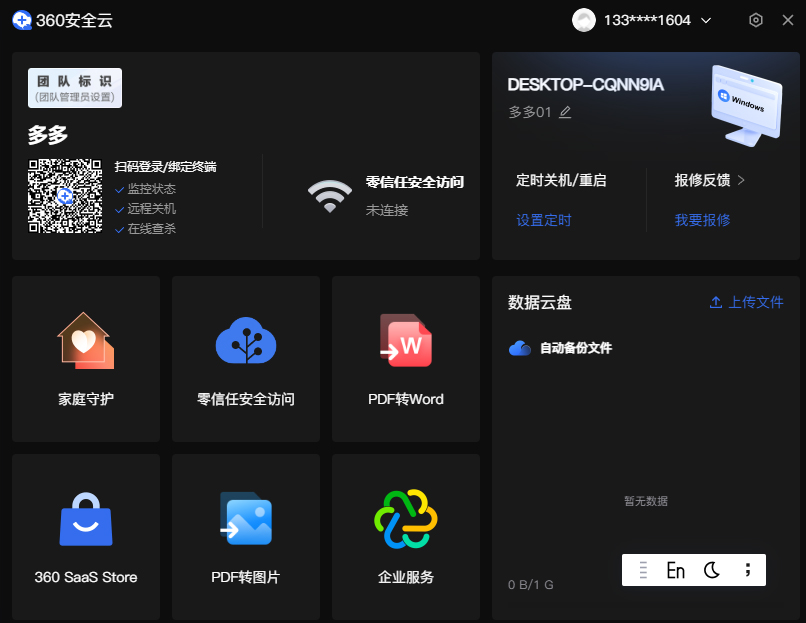Click the 我要报修 link
This screenshot has width=806, height=623.
[x=702, y=220]
